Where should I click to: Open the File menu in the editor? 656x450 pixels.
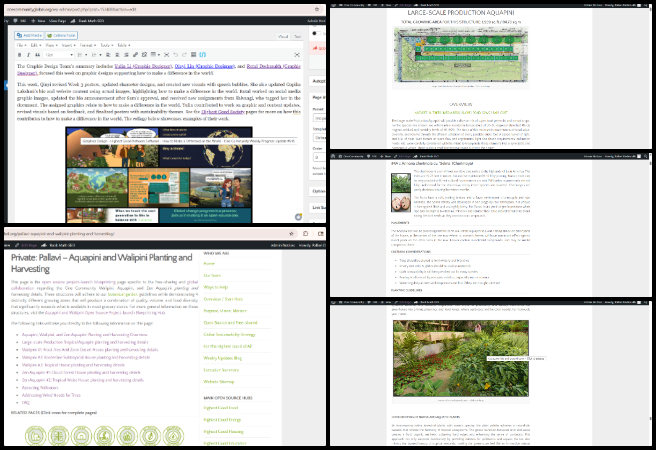[21, 45]
